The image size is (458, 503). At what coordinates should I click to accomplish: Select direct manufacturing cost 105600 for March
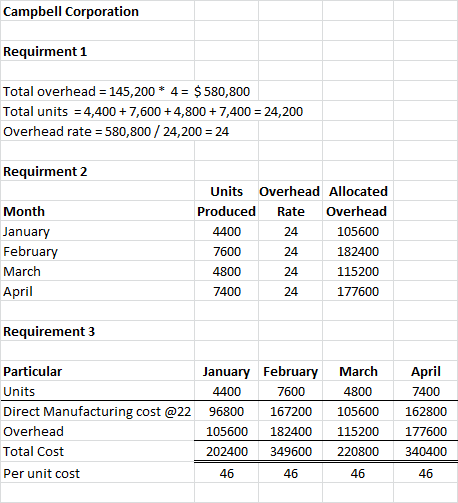pyautogui.click(x=358, y=412)
